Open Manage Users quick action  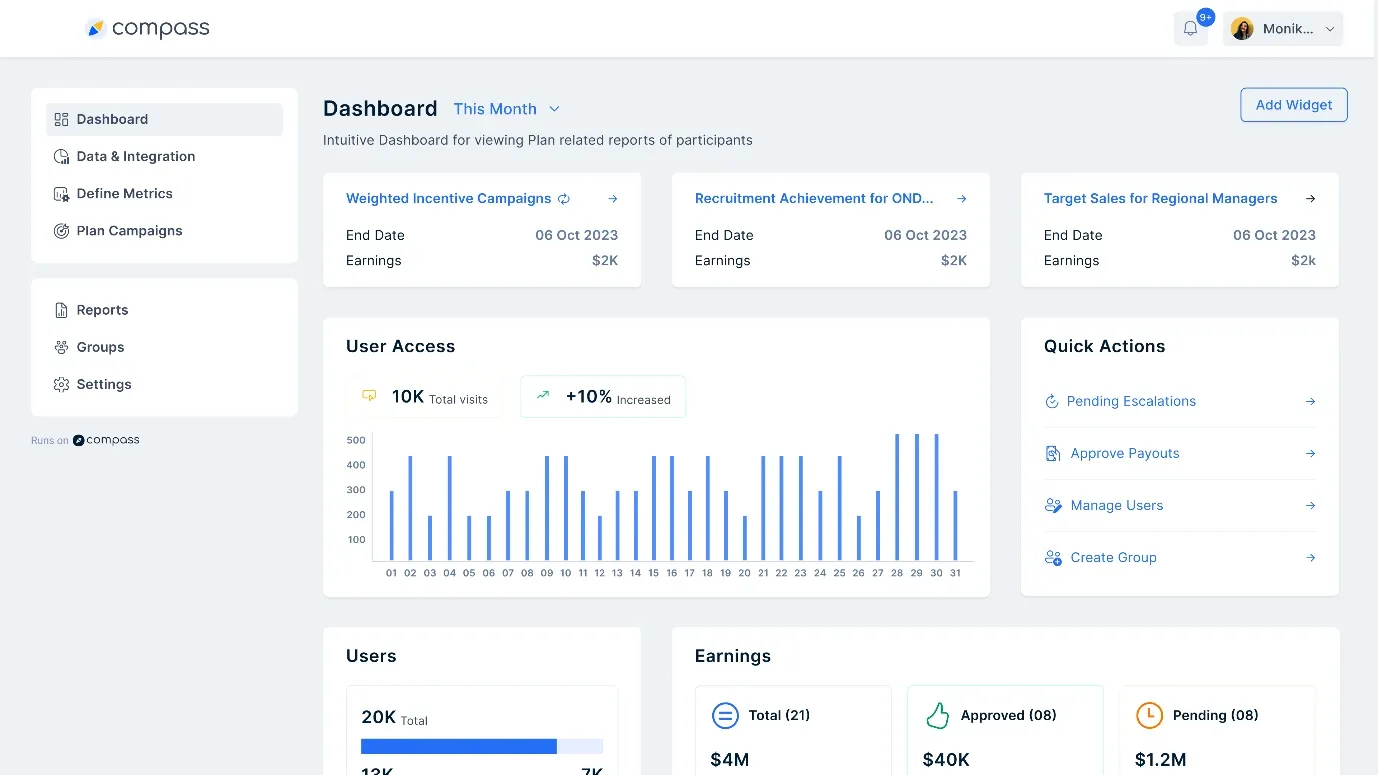pyautogui.click(x=1116, y=505)
